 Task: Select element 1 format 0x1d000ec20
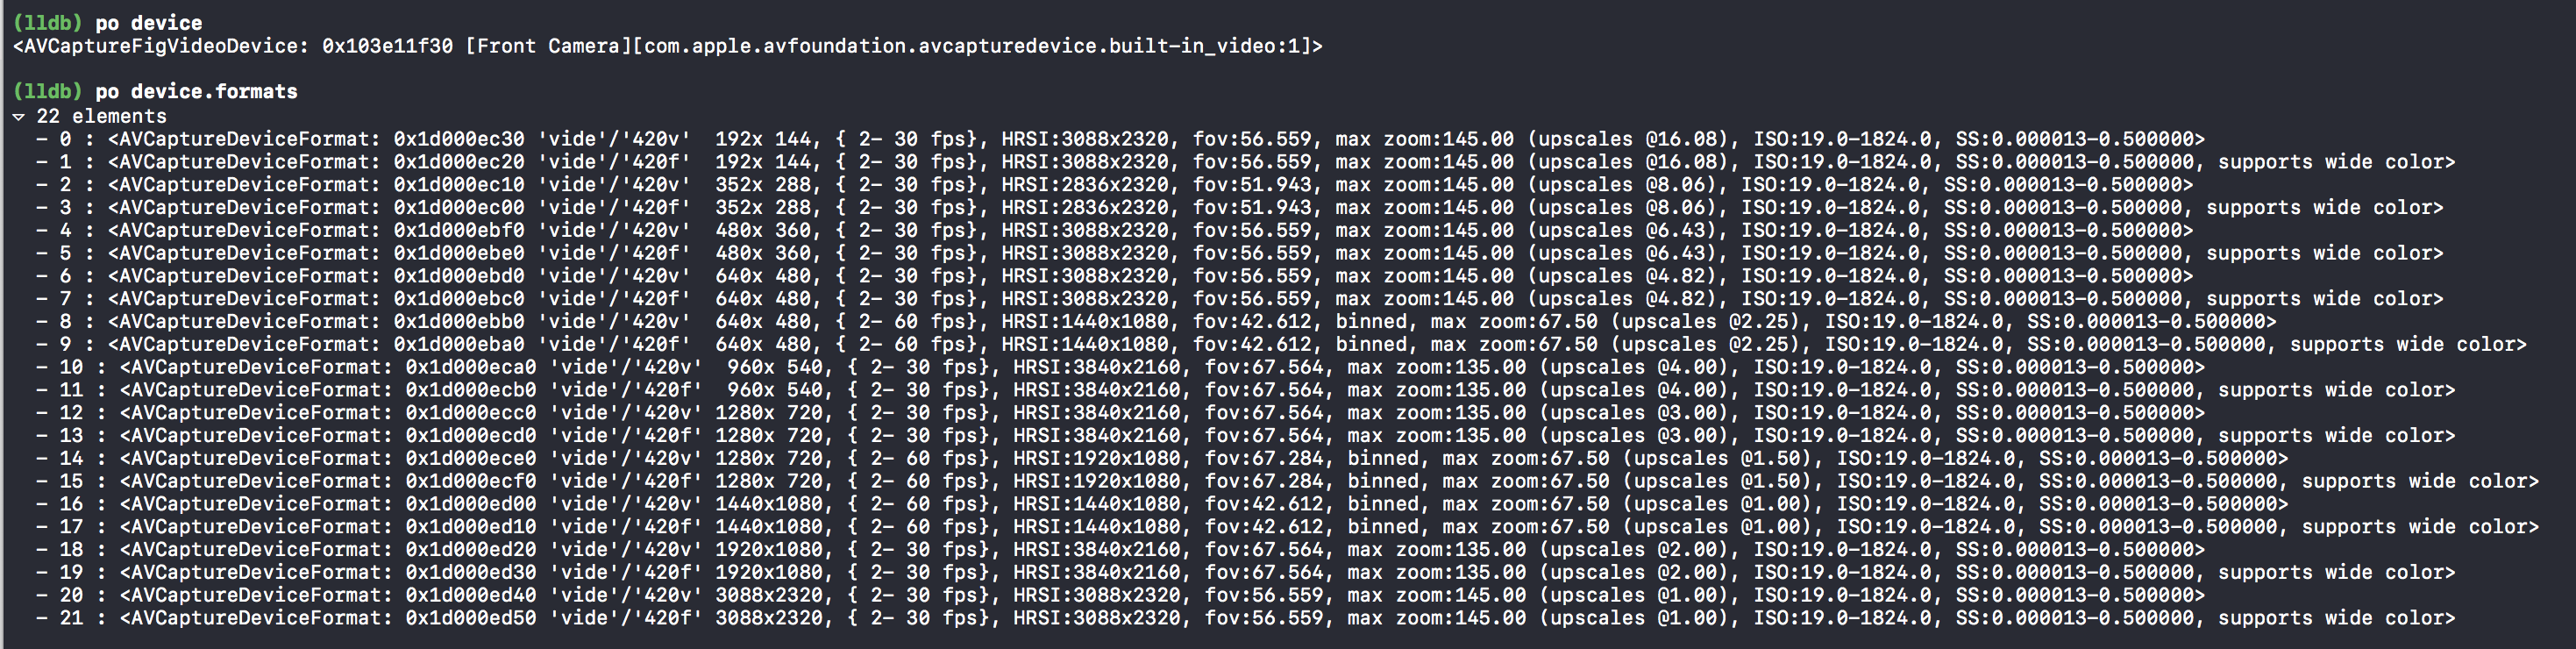tap(1245, 162)
